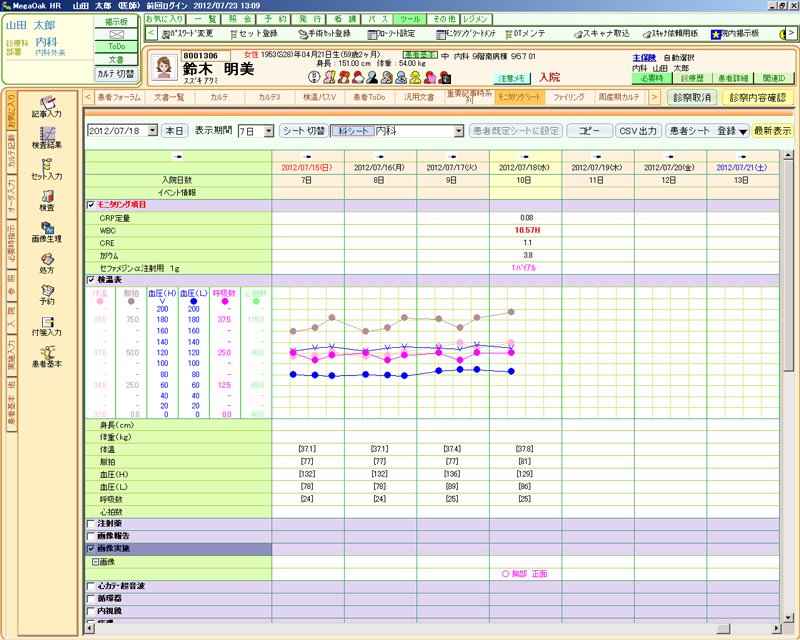The image size is (800, 640).
Task: Open スキャナ依頼用紙 from the toolbar
Action: [x=670, y=34]
